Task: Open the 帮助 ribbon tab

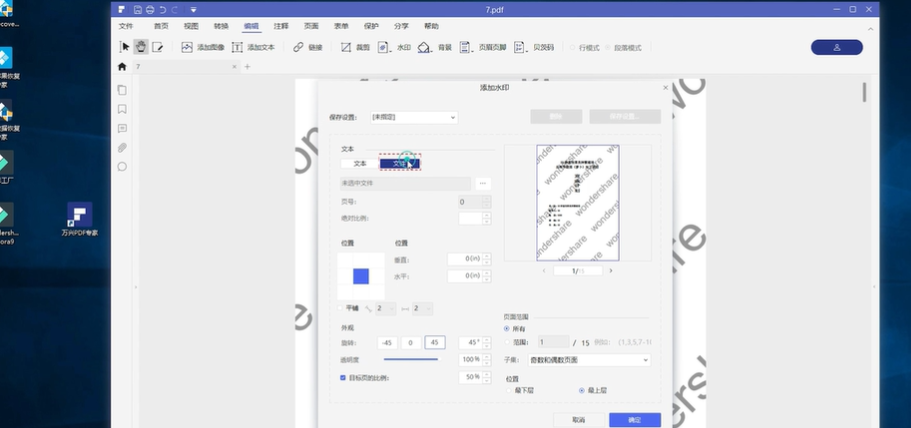Action: pos(431,26)
